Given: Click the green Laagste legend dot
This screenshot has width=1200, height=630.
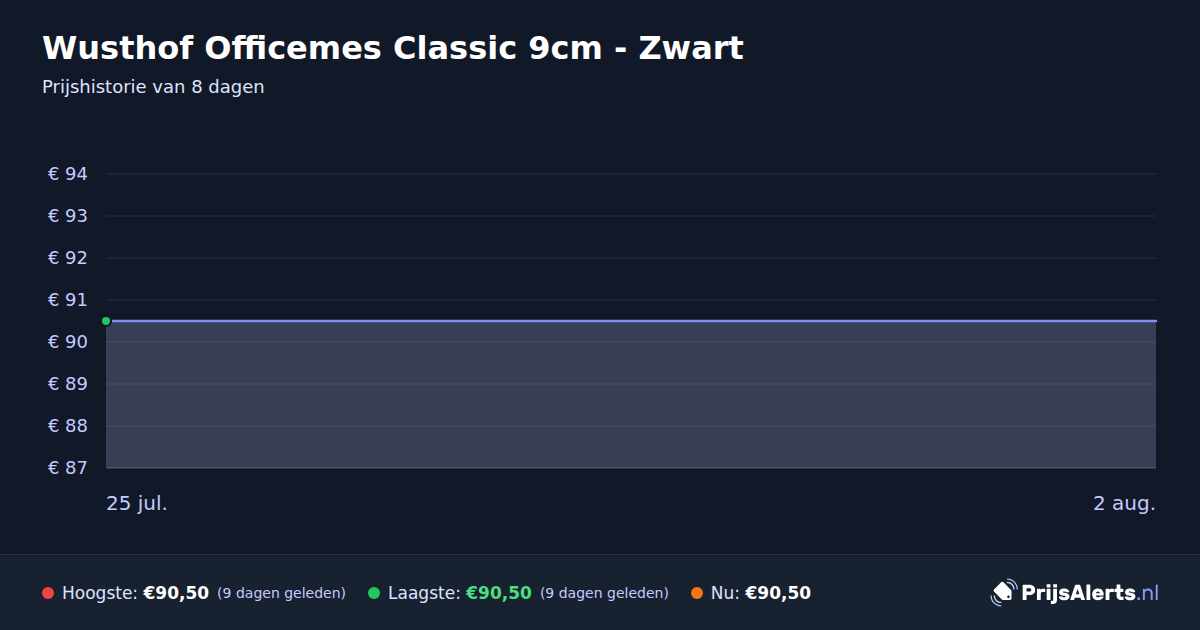Looking at the screenshot, I should point(374,593).
